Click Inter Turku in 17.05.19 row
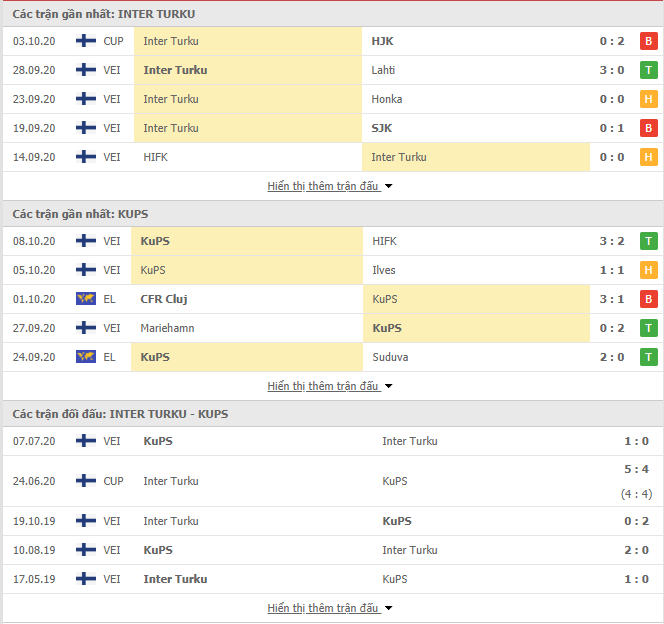 point(175,579)
